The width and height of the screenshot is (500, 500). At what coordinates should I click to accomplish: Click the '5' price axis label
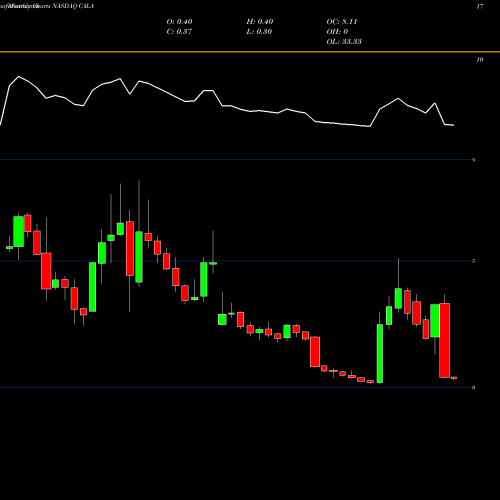click(473, 261)
